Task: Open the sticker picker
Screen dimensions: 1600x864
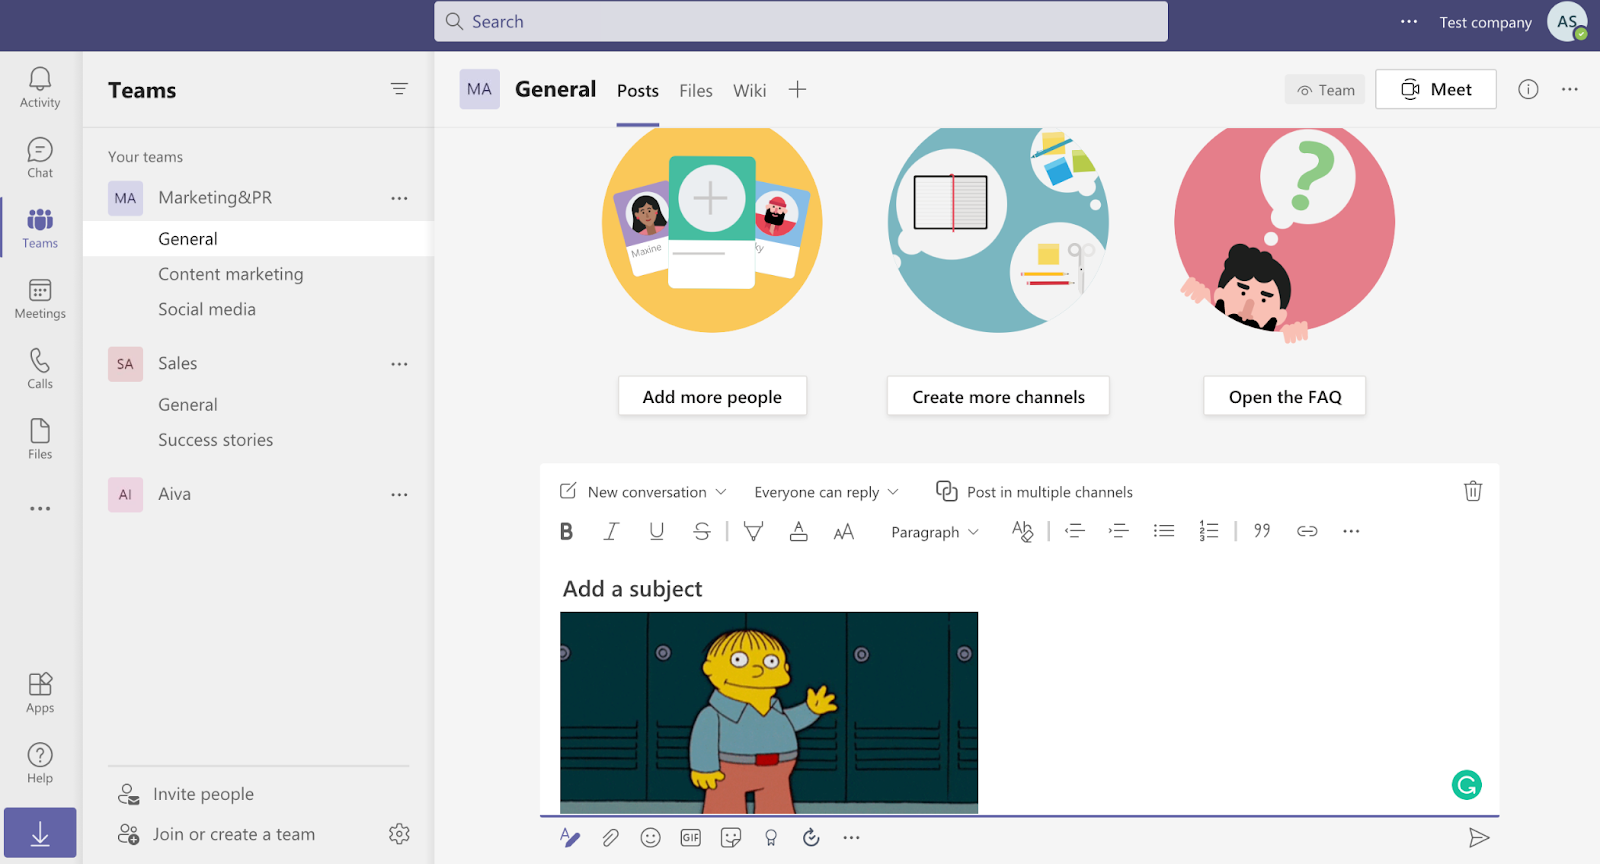Action: [x=731, y=838]
